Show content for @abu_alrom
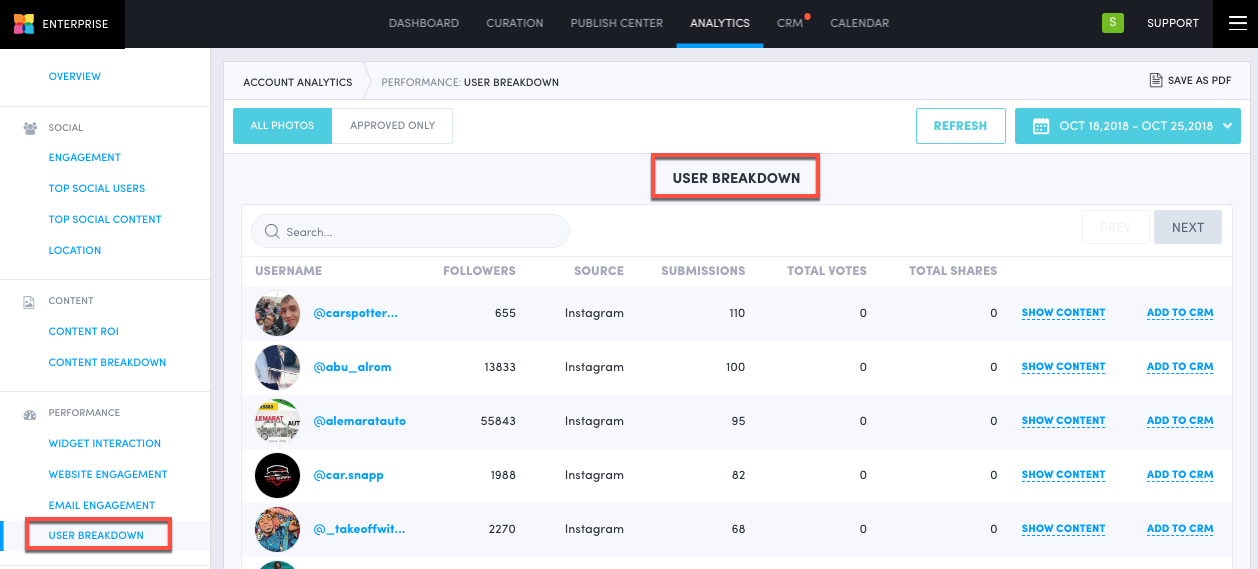Screen dimensions: 1258x569 (1063, 367)
